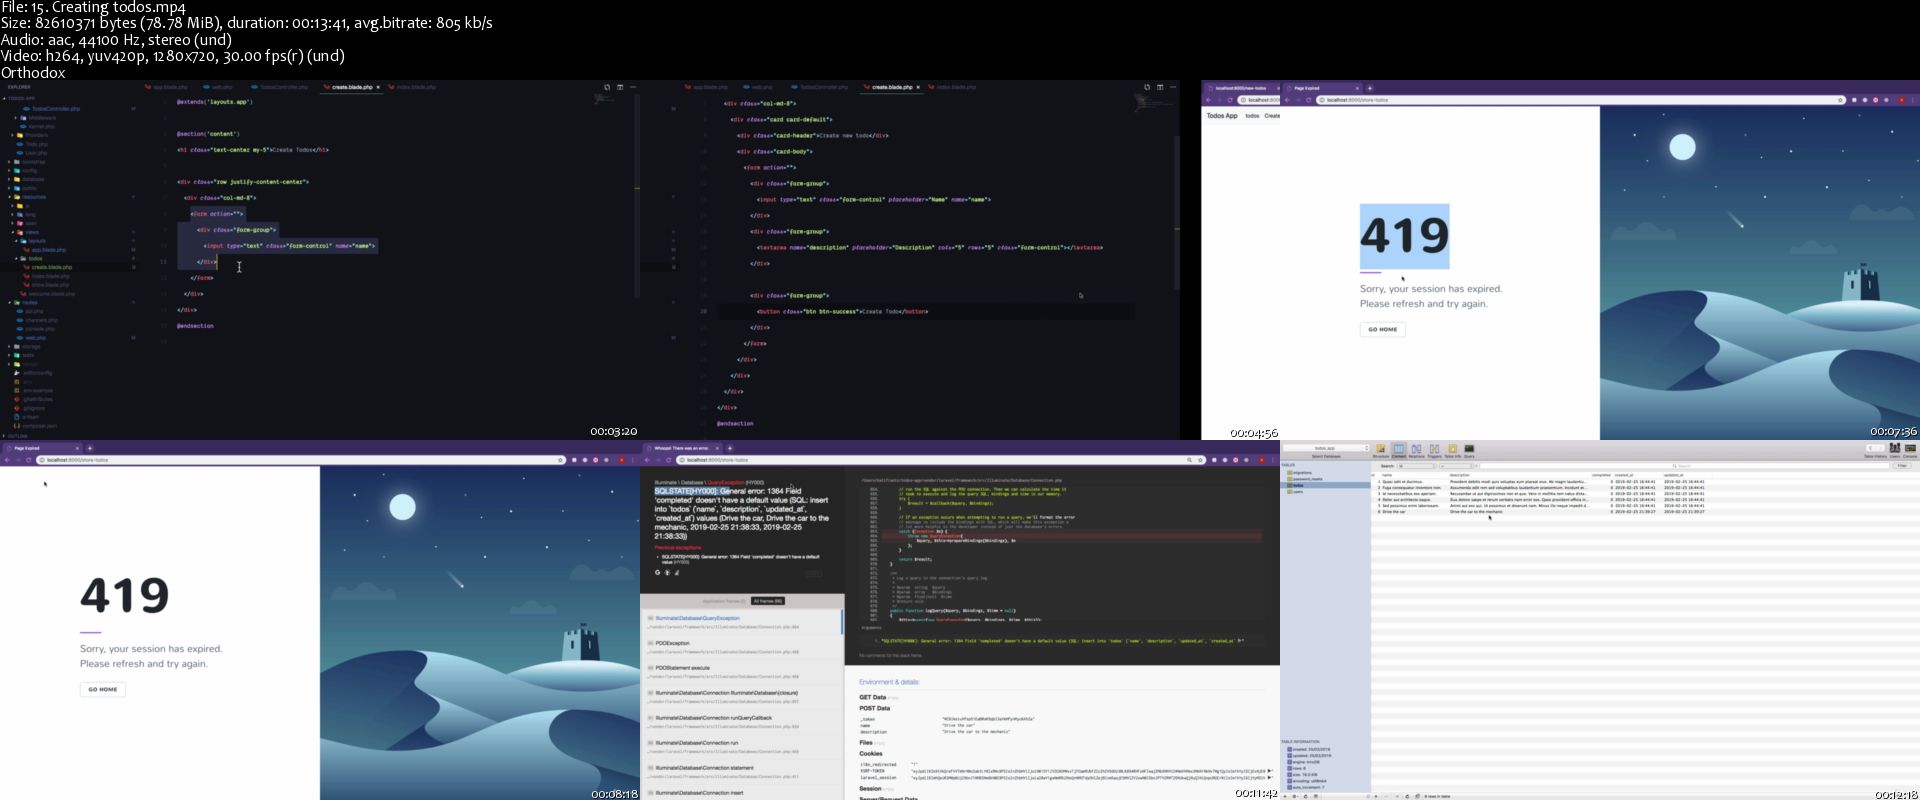This screenshot has width=1920, height=800.
Task: Open new browser tab in 00:07:36 frame
Action: tap(1369, 88)
